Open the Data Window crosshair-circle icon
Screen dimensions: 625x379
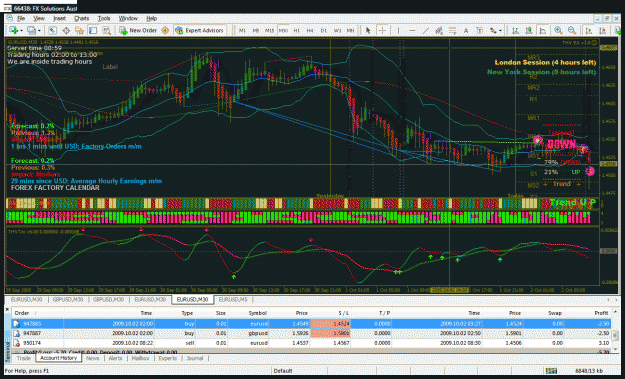(x=66, y=30)
